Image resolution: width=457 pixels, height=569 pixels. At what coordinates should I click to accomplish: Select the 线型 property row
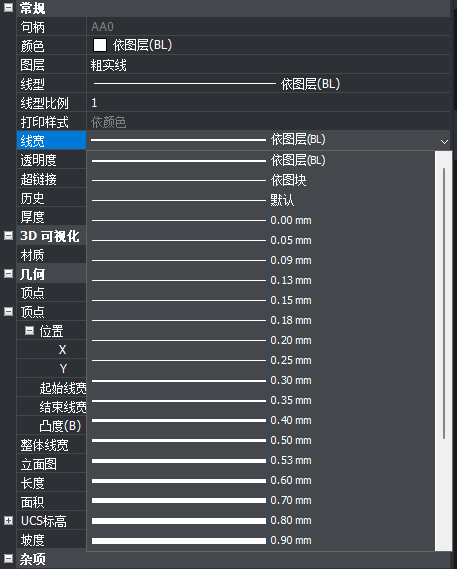tap(233, 84)
